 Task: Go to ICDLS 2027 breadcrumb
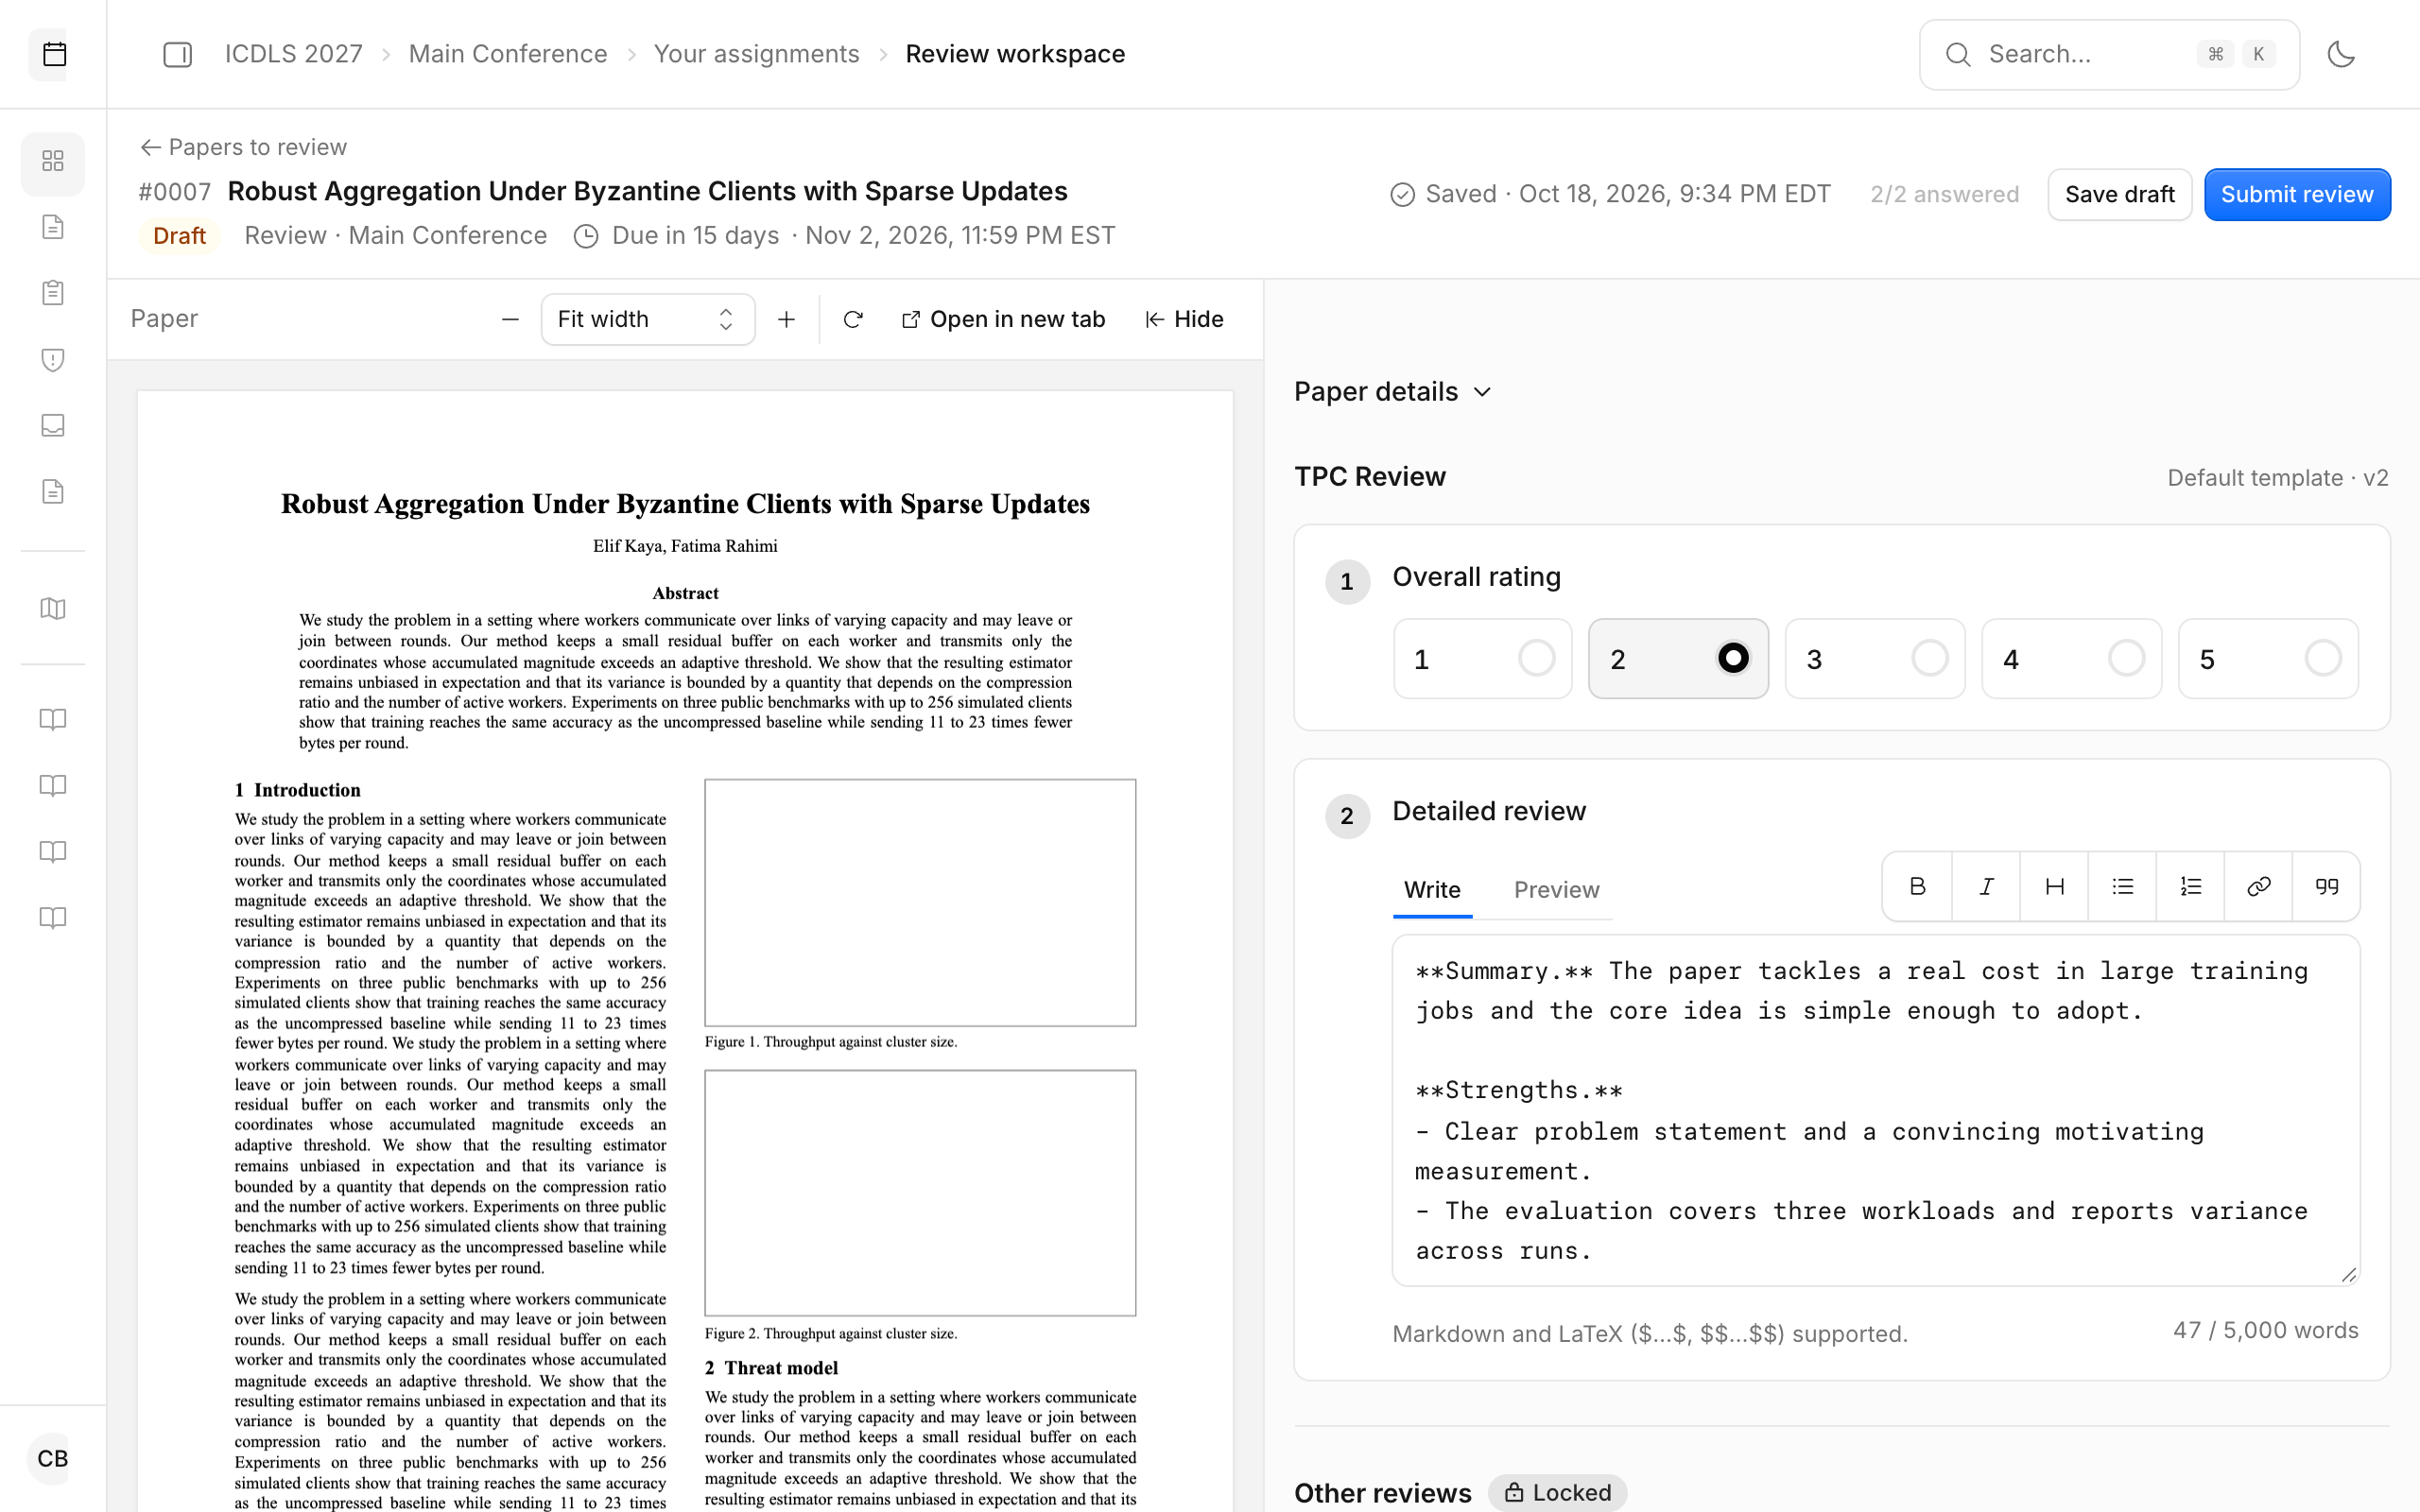[294, 54]
